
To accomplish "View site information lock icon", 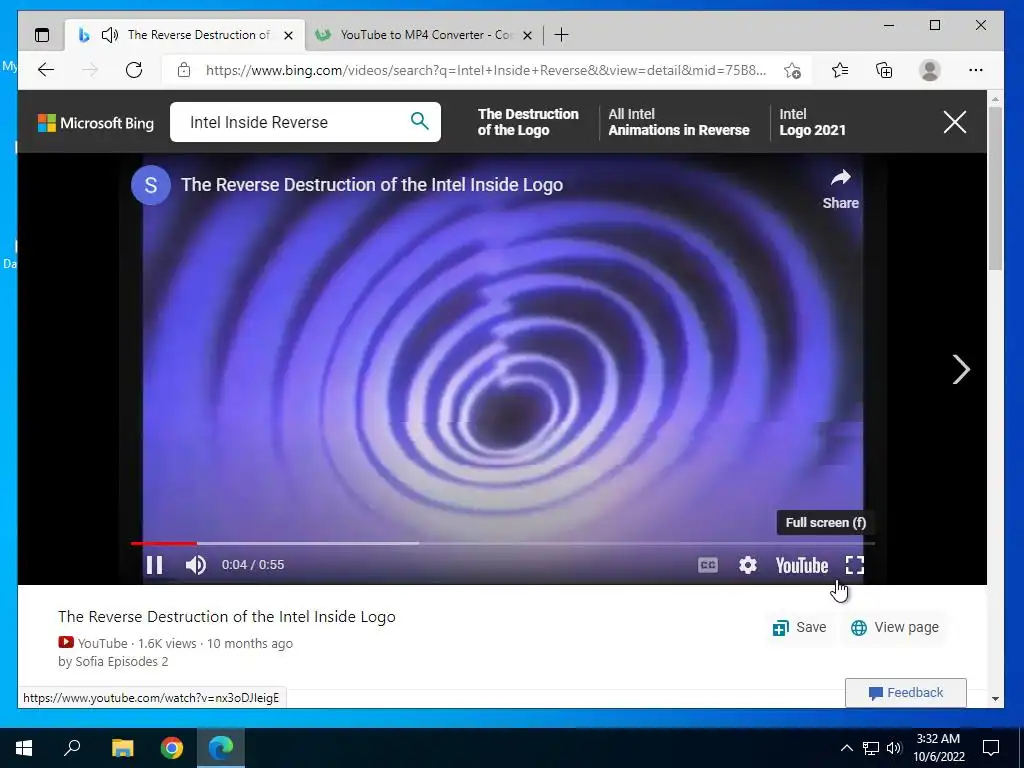I will (x=184, y=70).
